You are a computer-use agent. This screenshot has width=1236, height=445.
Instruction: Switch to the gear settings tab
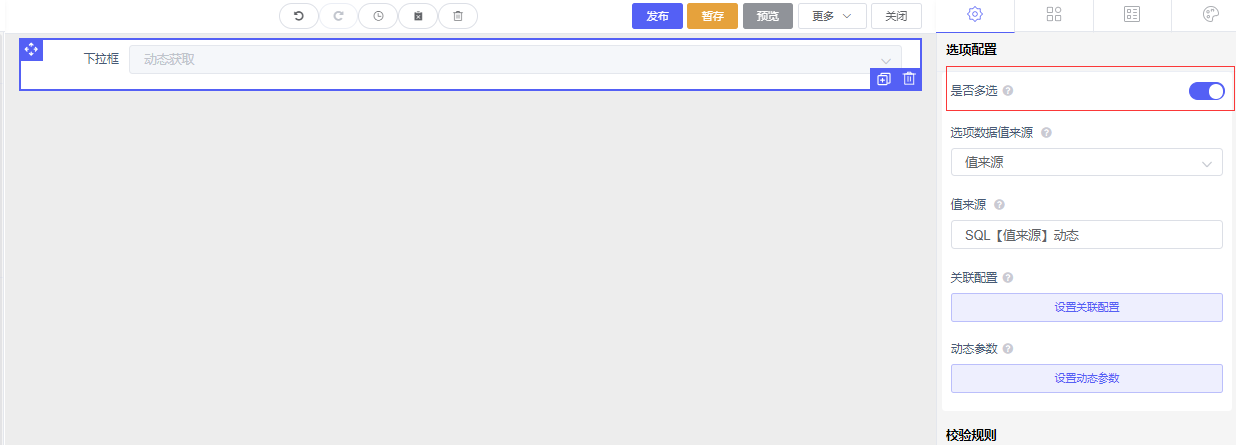[x=975, y=14]
